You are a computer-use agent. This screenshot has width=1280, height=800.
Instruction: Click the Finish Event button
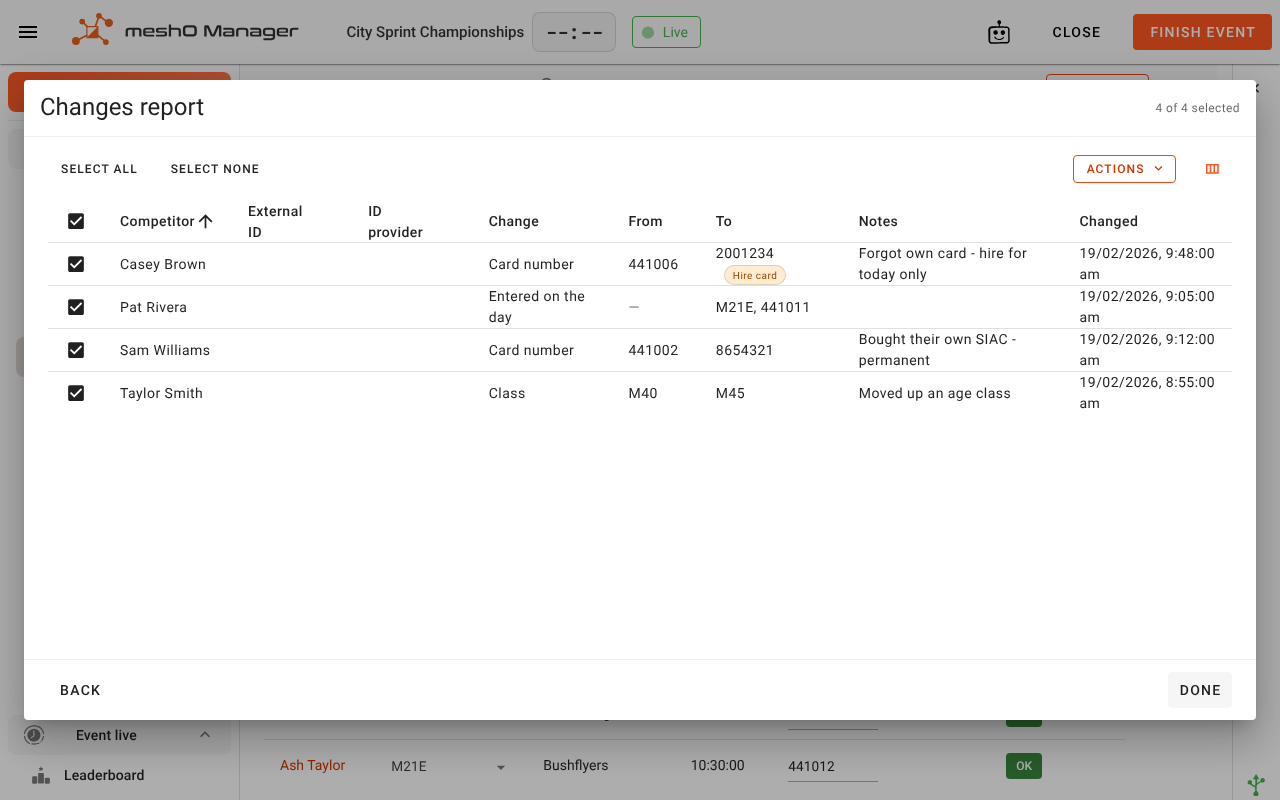(x=1202, y=32)
